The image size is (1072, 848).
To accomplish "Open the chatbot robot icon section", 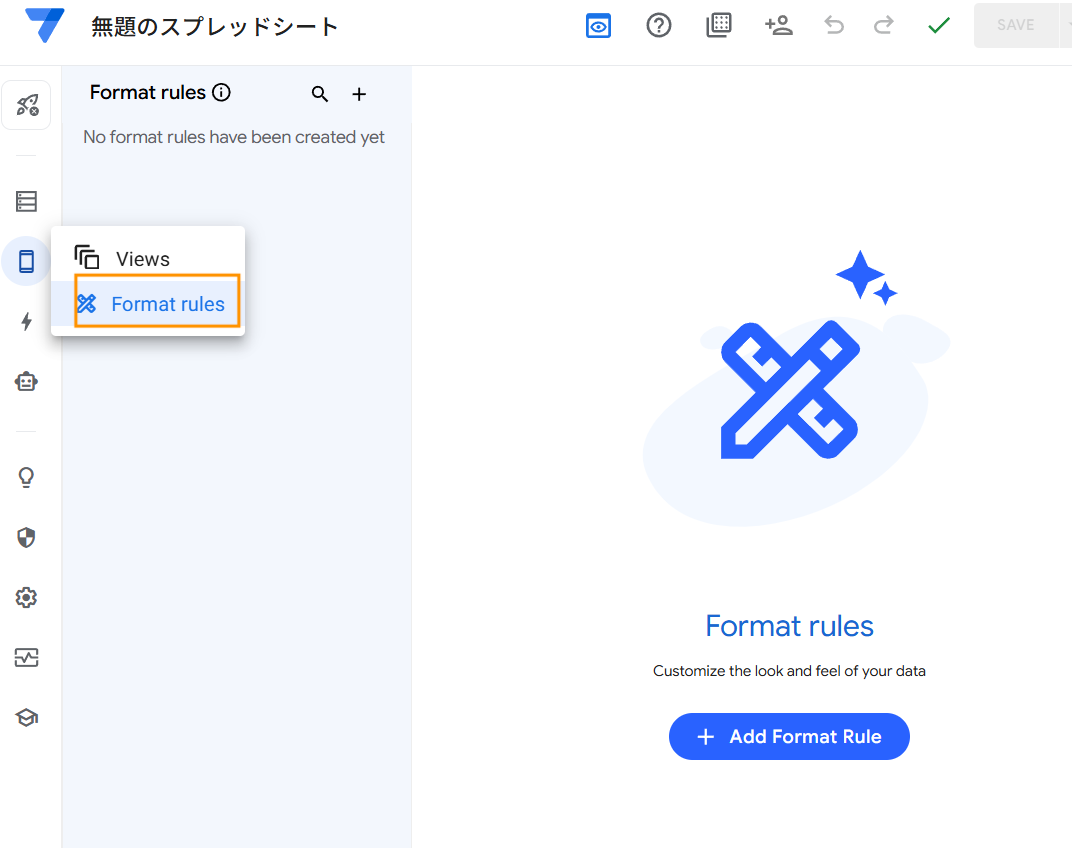I will 26,381.
